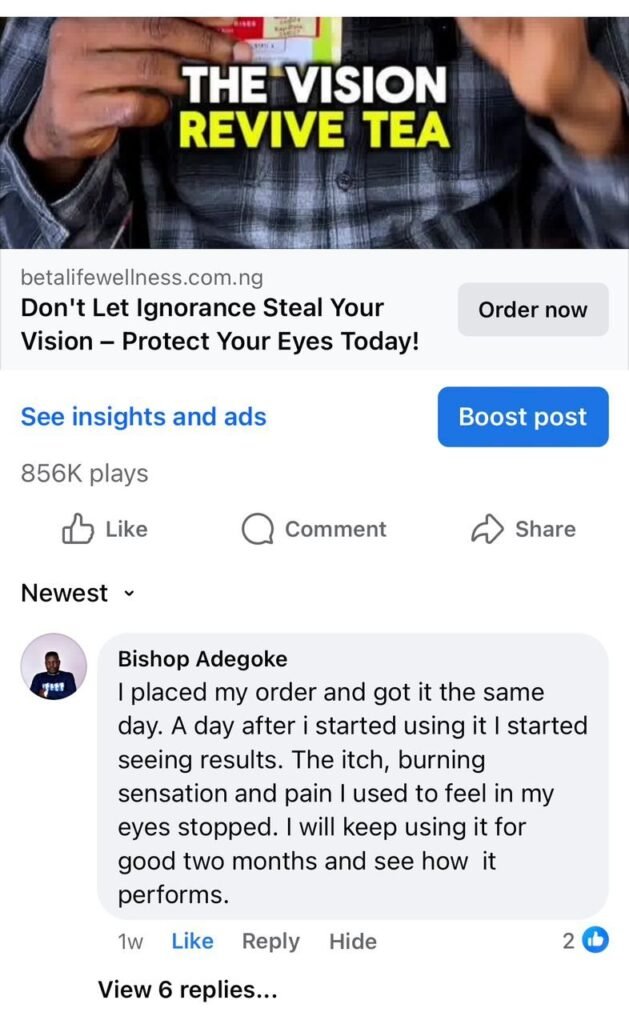Click the Boost post button
The image size is (629, 1024).
[x=523, y=417]
